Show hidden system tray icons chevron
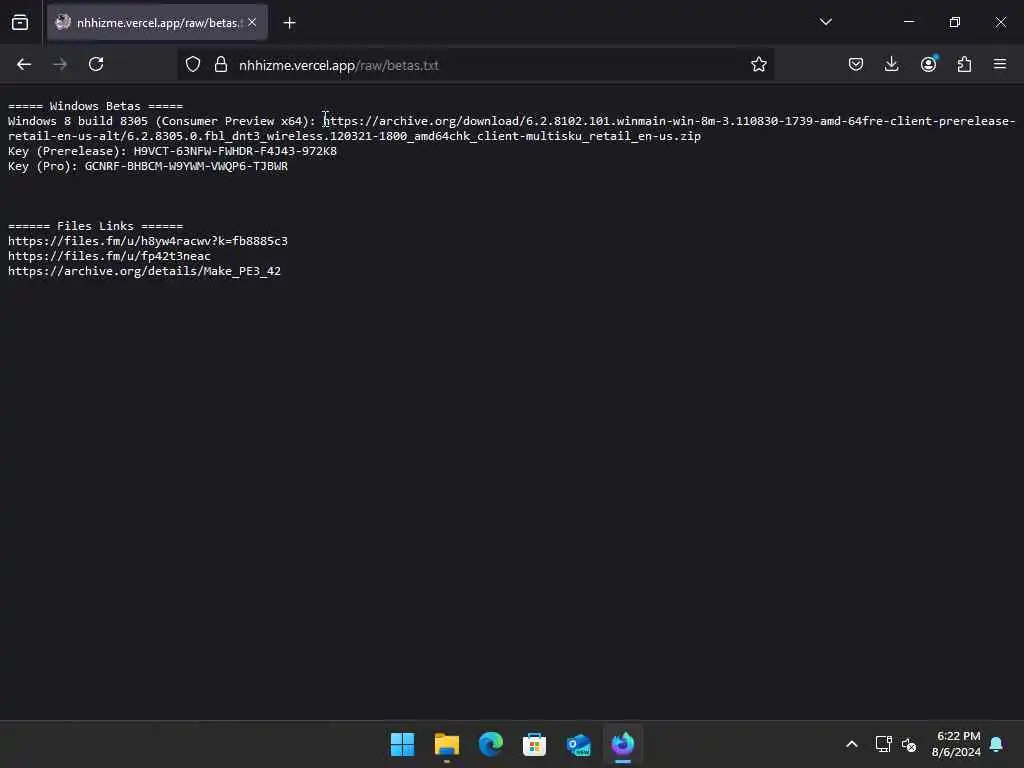The image size is (1024, 768). click(x=852, y=744)
